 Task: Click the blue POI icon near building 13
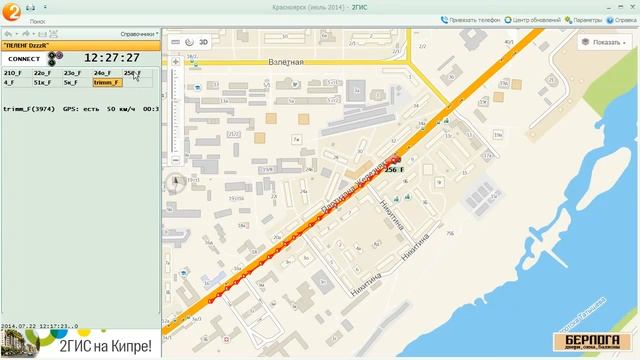pyautogui.click(x=198, y=87)
